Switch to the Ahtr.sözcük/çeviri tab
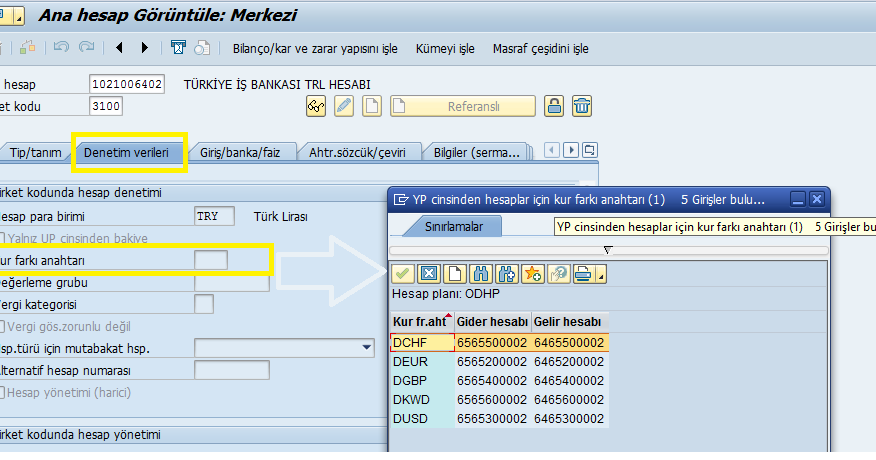Screen dimensions: 876x460 [x=358, y=153]
